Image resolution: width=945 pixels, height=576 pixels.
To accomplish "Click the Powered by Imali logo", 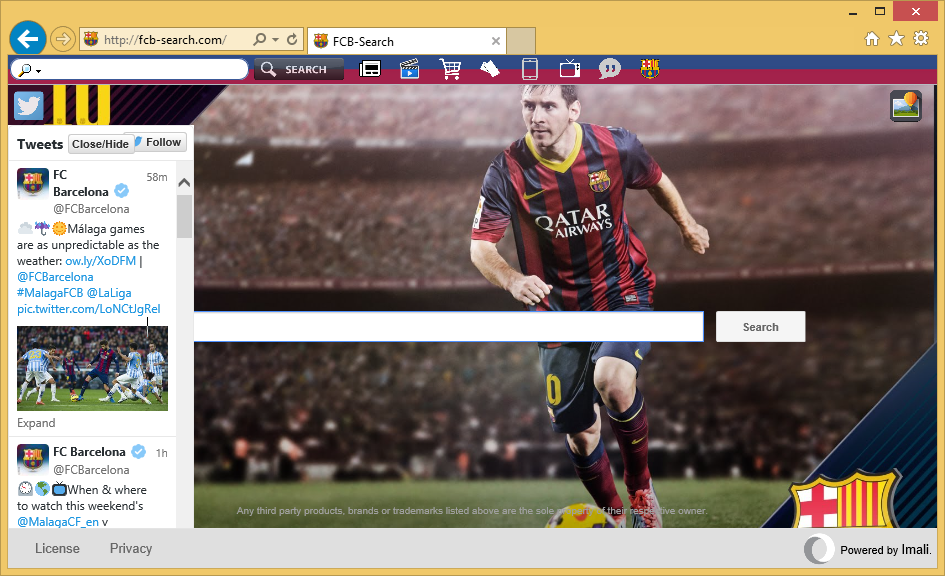I will pyautogui.click(x=868, y=549).
